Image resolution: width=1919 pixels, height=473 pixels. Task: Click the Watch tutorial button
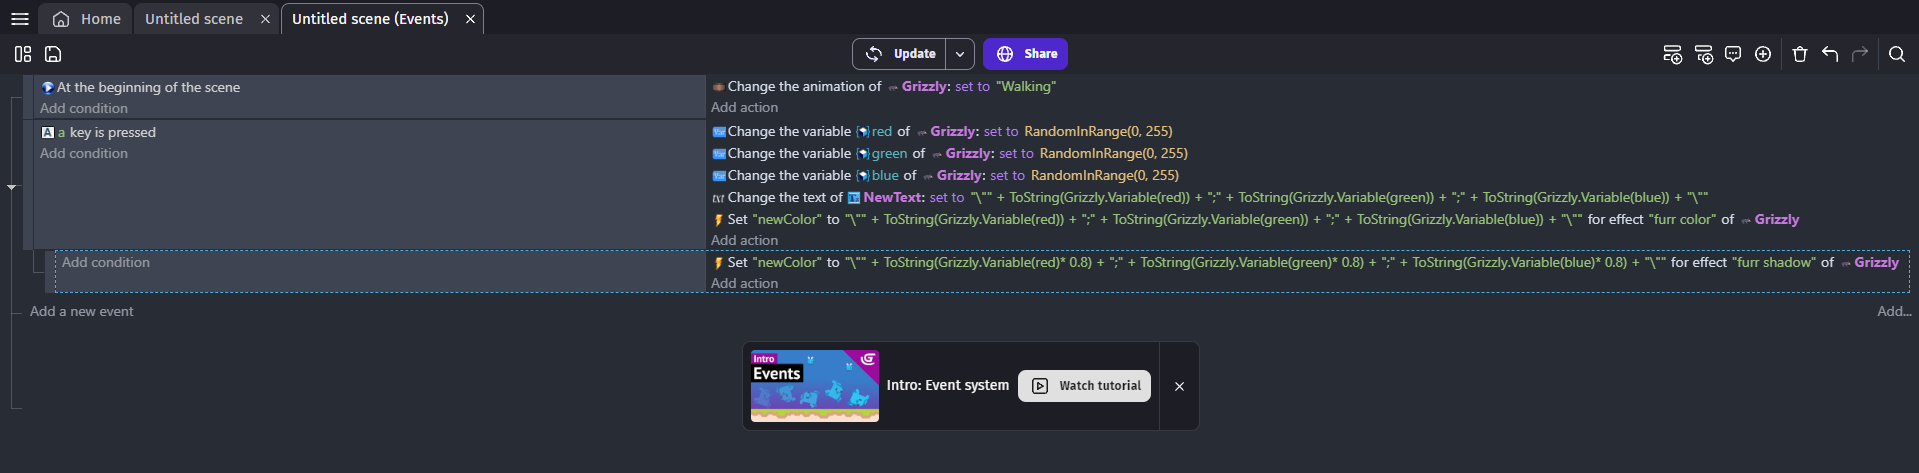[1084, 386]
